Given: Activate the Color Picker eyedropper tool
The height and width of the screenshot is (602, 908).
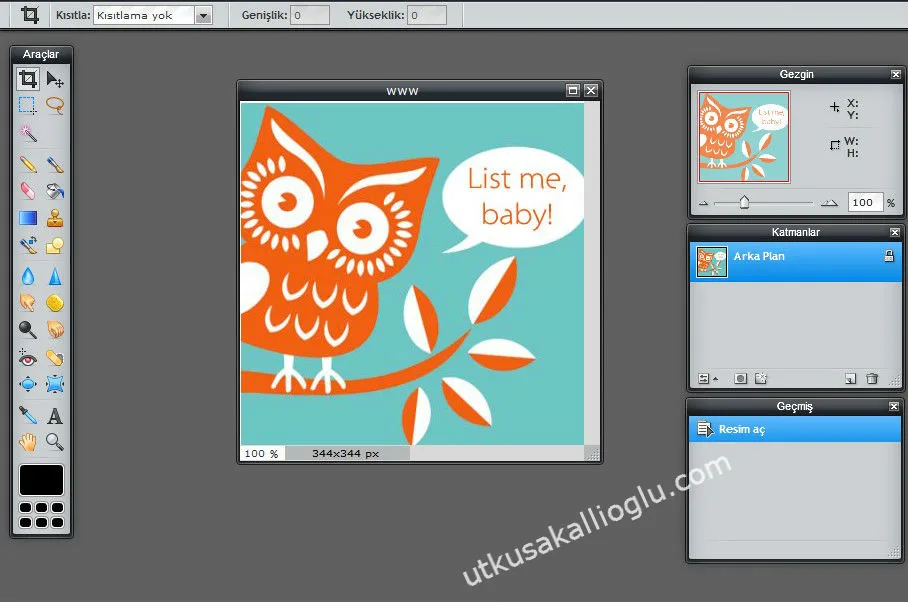Looking at the screenshot, I should pos(28,415).
